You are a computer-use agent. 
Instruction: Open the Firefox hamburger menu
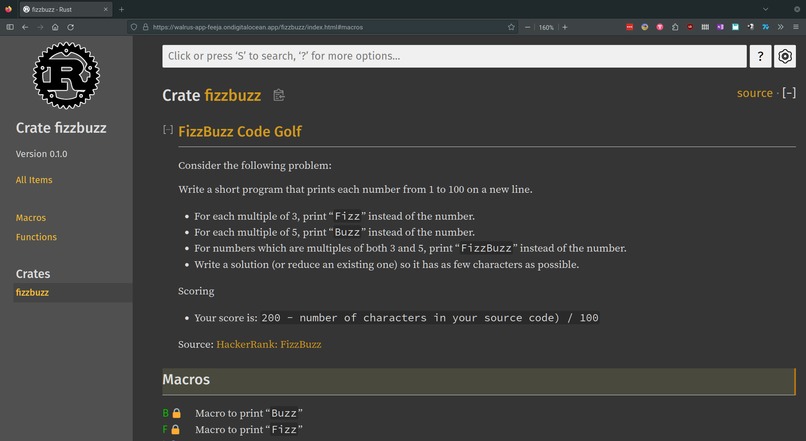tap(796, 27)
